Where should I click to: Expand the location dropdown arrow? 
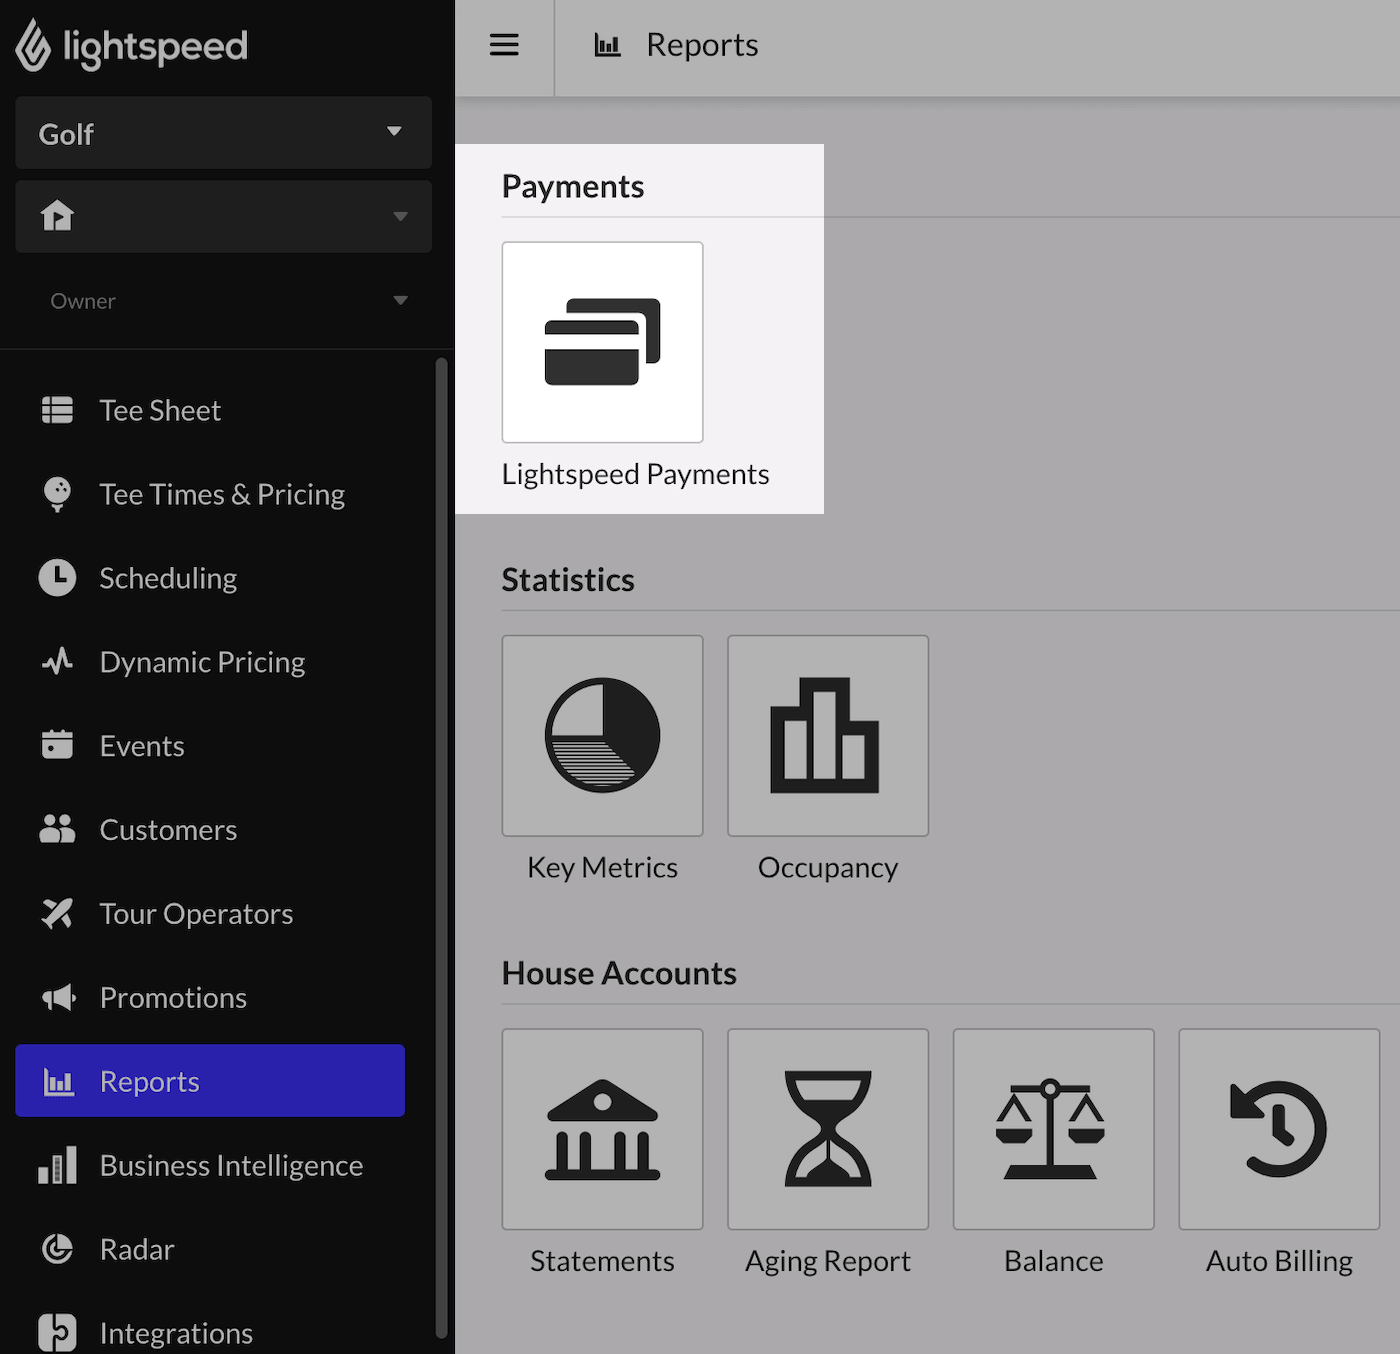coord(400,216)
